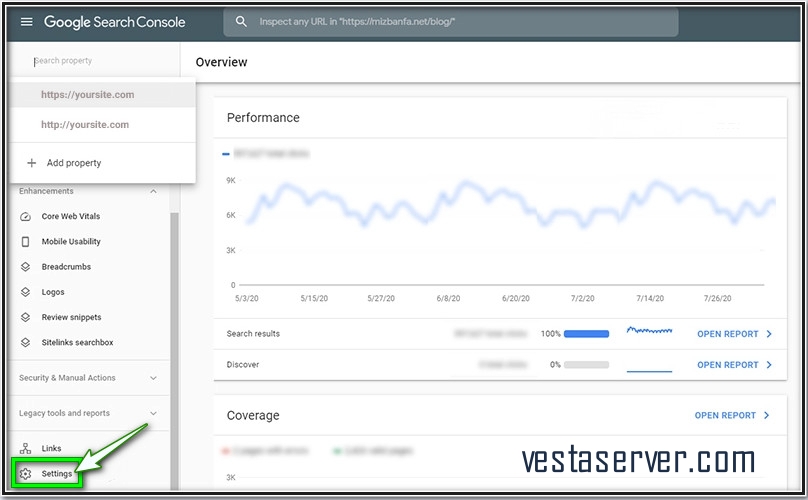Screen dimensions: 808x500
Task: Click the Mobile Usability phone icon
Action: (25, 242)
